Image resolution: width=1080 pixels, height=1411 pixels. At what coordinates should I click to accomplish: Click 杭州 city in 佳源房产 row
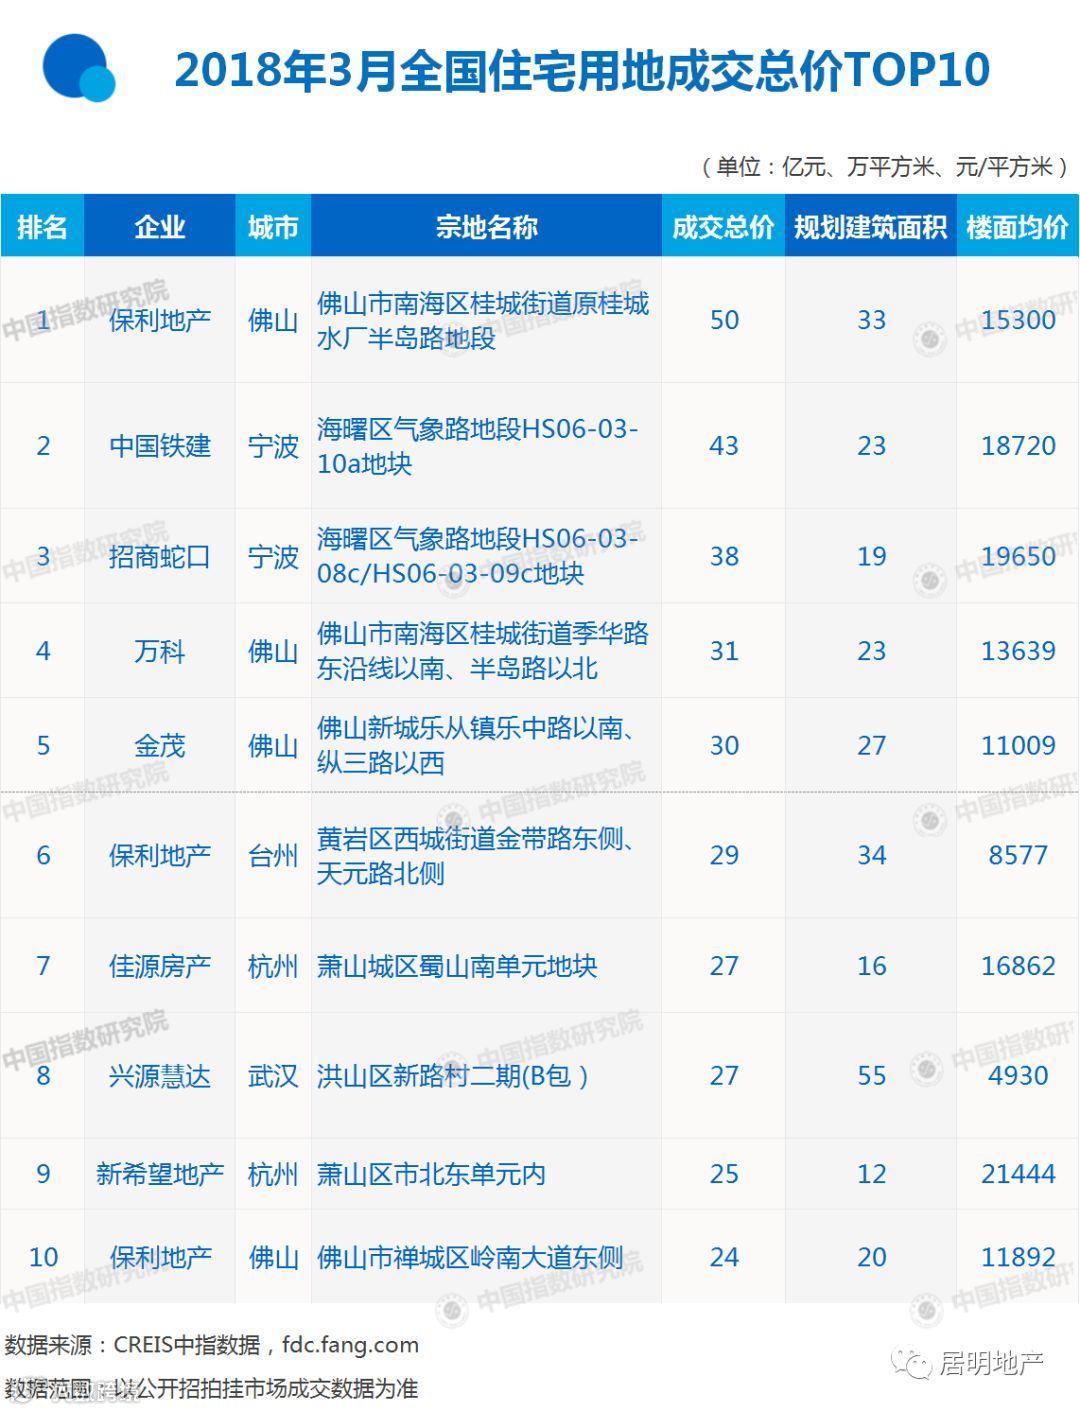click(273, 966)
